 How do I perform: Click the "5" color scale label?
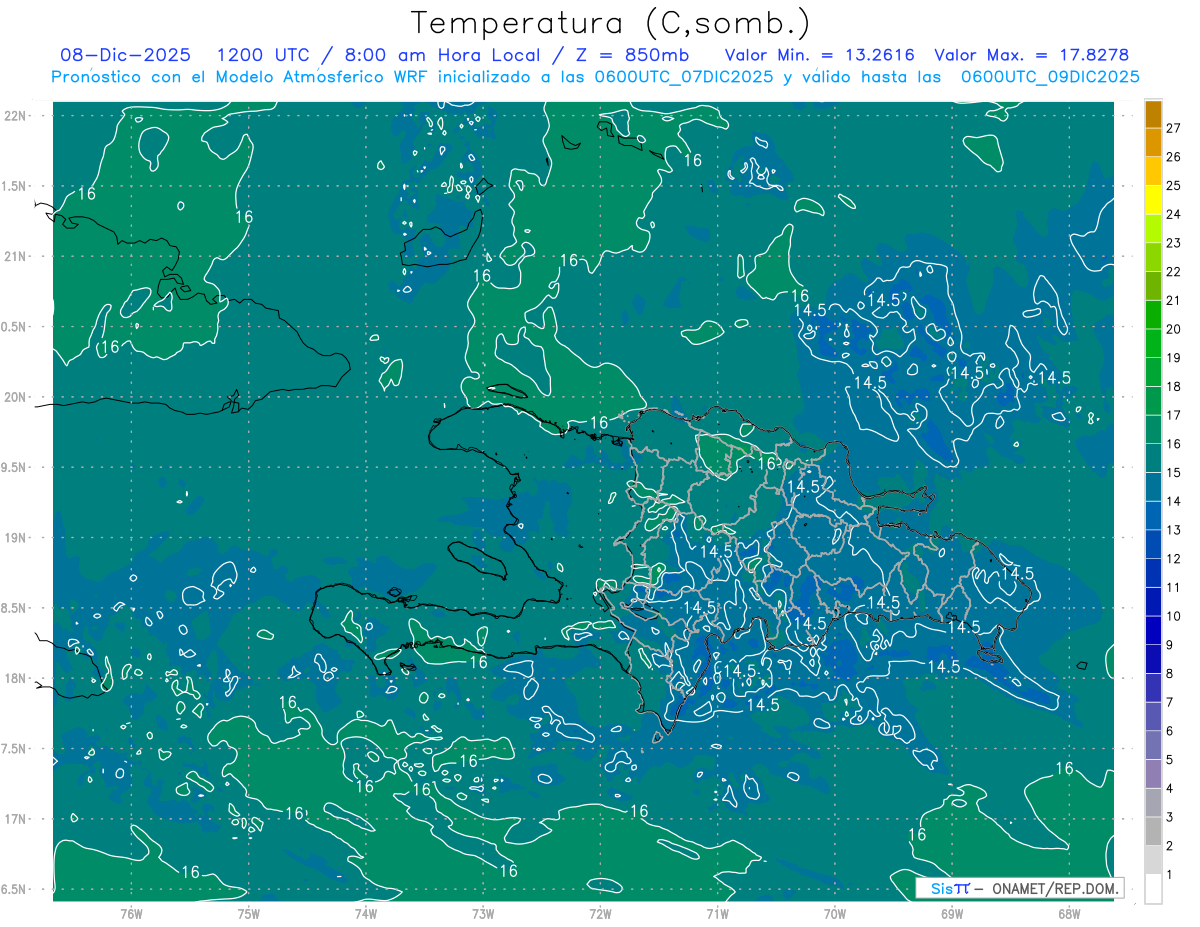pyautogui.click(x=1169, y=760)
